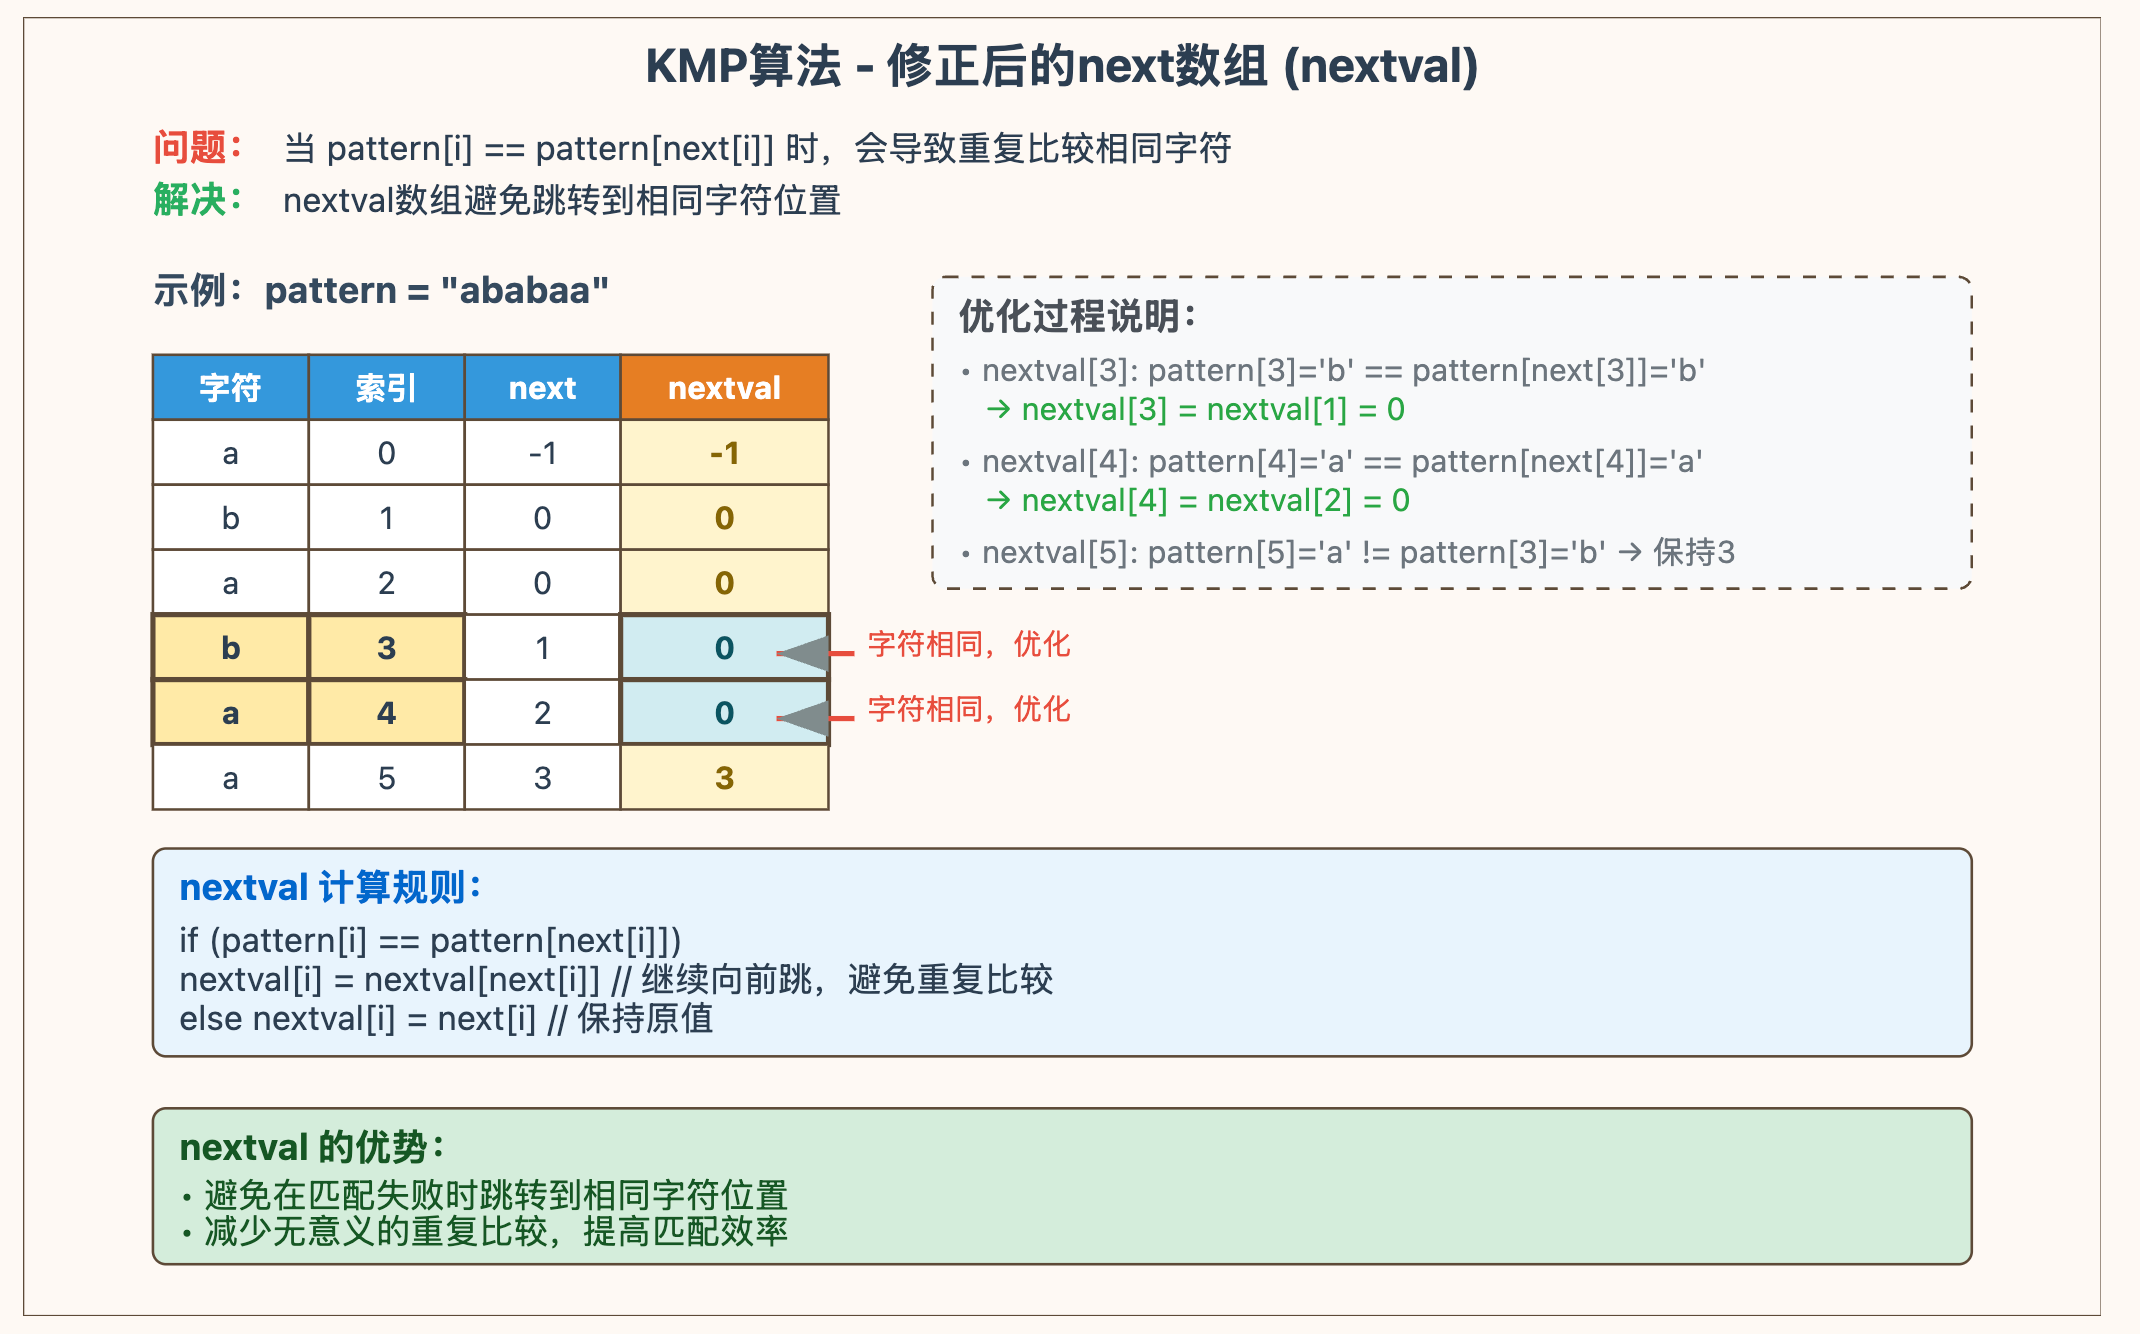2140x1334 pixels.
Task: Click the blue nextval cell in row index 4
Action: point(724,713)
